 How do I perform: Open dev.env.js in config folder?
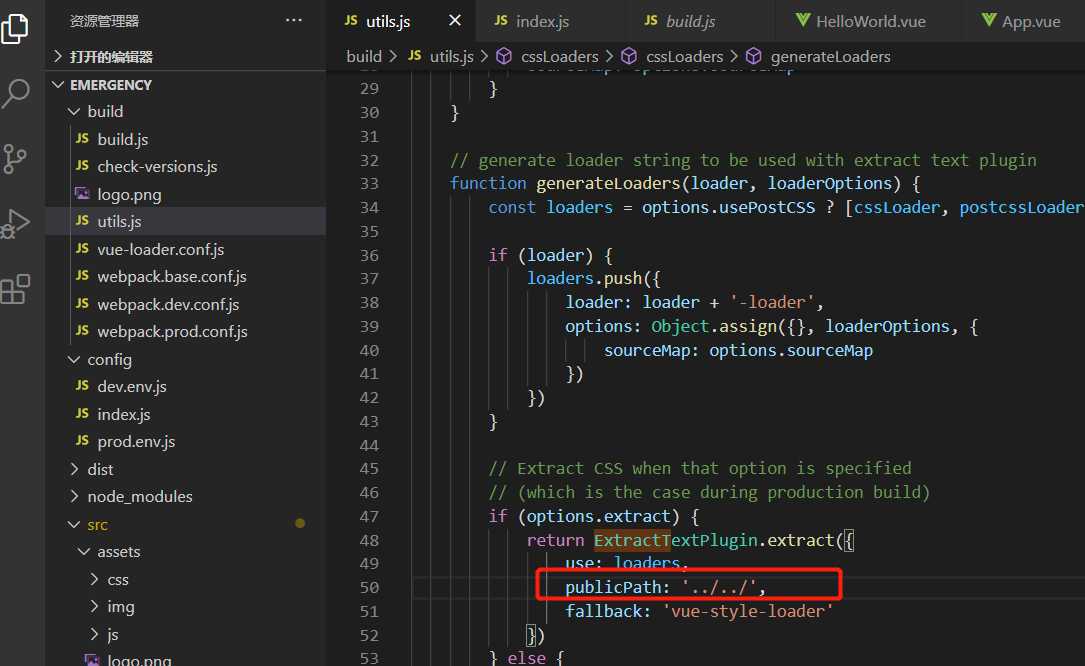pos(185,386)
